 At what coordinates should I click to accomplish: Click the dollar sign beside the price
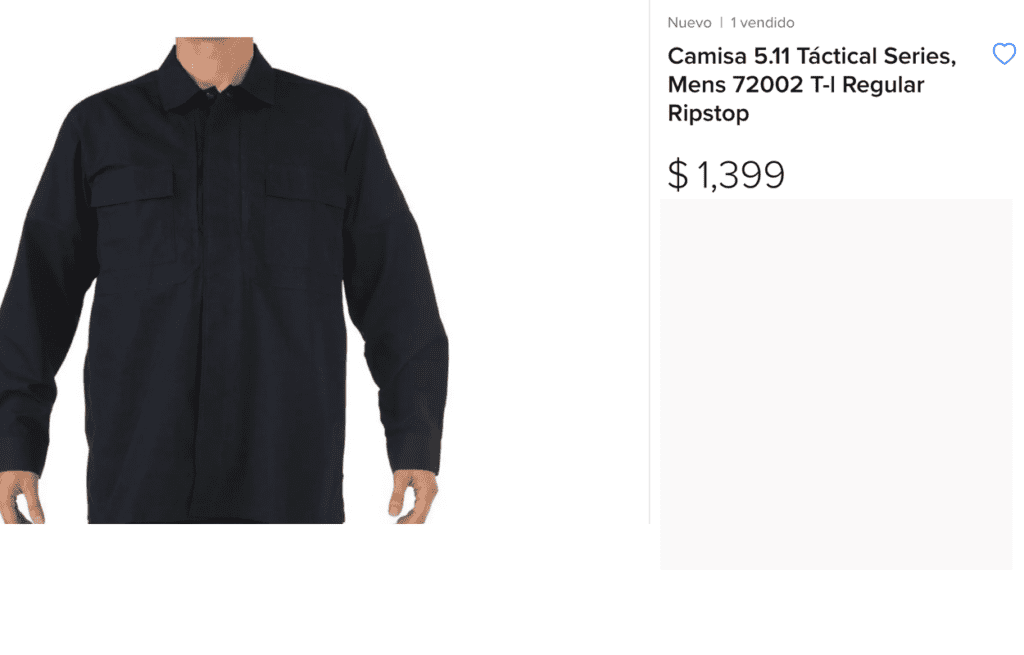click(x=678, y=174)
